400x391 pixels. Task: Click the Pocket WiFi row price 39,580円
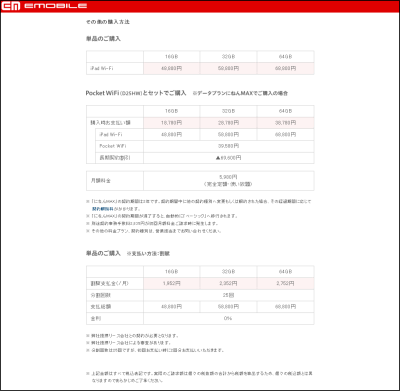click(229, 146)
